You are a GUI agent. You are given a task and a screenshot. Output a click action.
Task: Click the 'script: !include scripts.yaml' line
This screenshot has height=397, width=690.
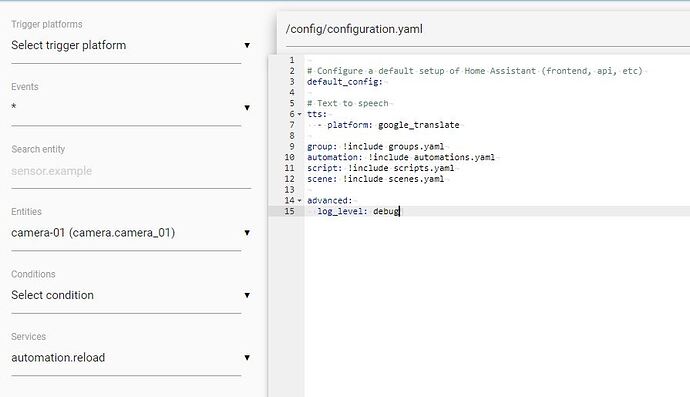381,168
